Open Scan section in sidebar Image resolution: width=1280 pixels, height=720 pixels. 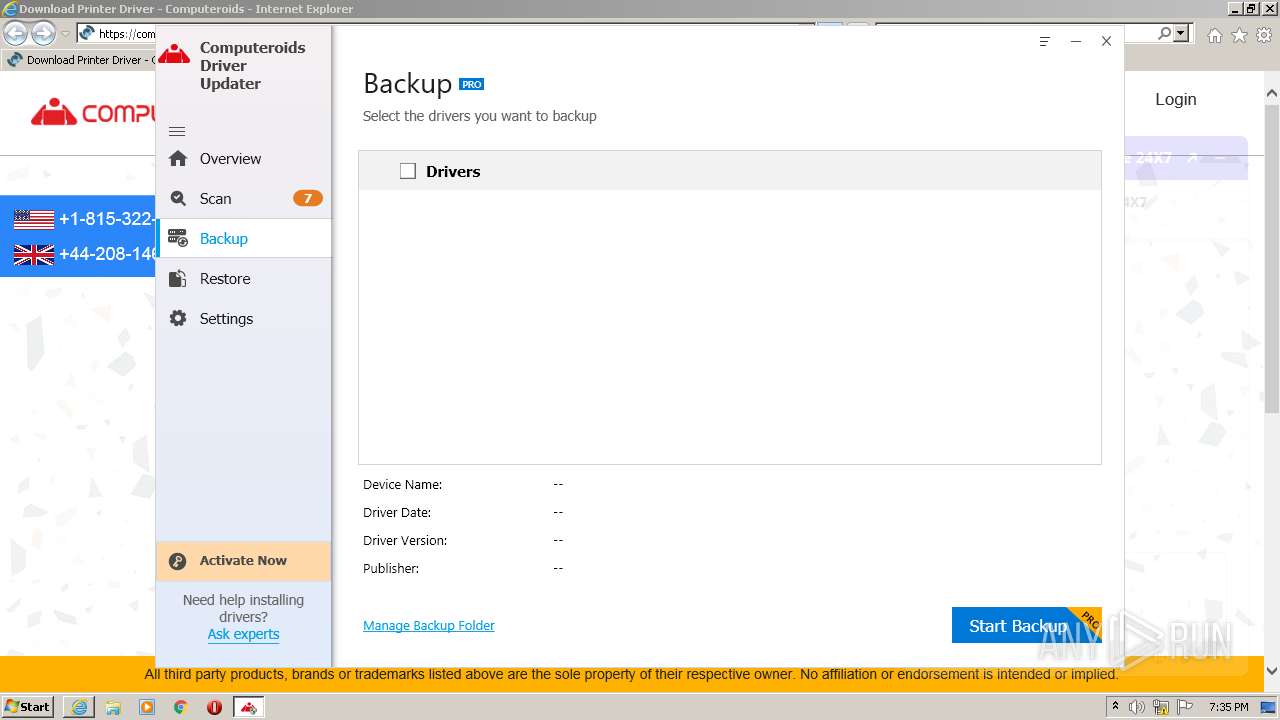click(x=243, y=198)
